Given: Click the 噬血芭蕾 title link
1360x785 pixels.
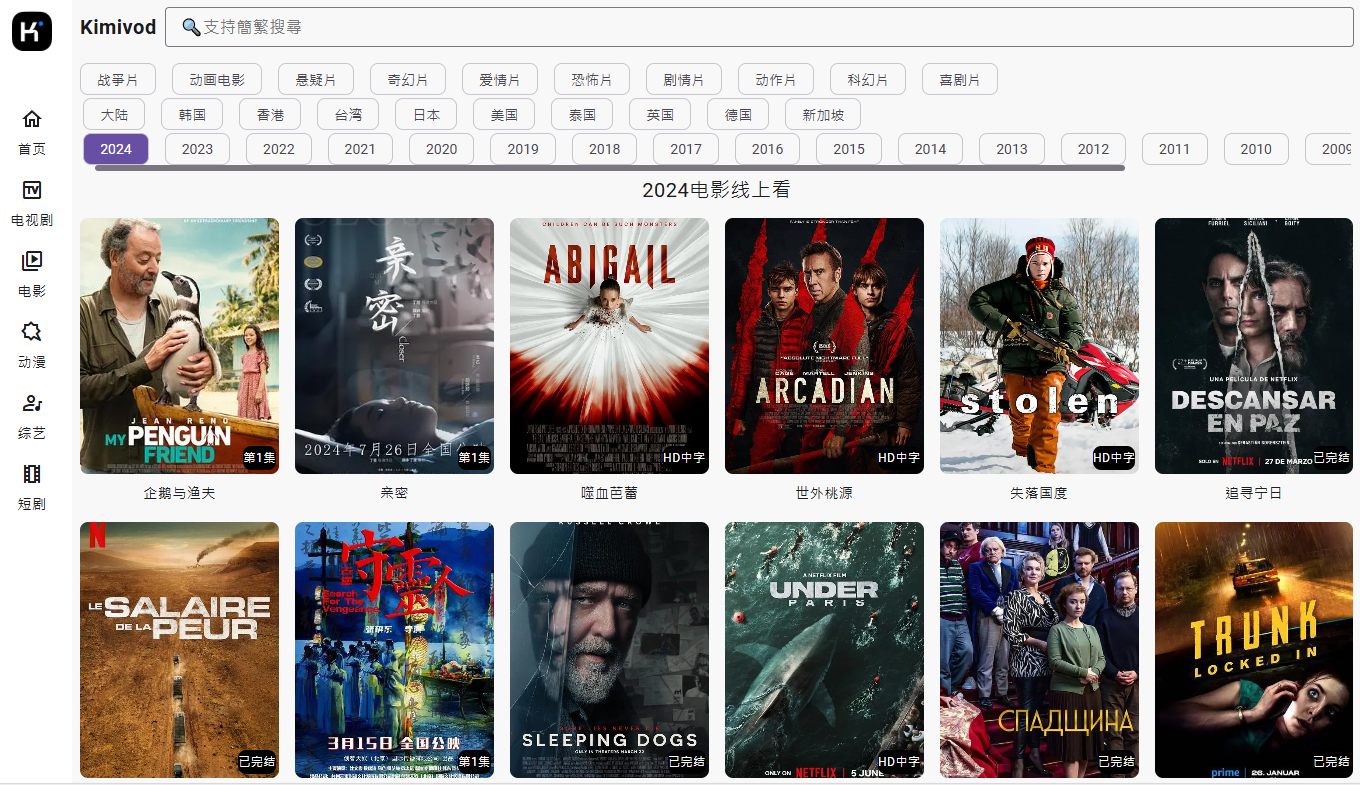Looking at the screenshot, I should pos(609,493).
